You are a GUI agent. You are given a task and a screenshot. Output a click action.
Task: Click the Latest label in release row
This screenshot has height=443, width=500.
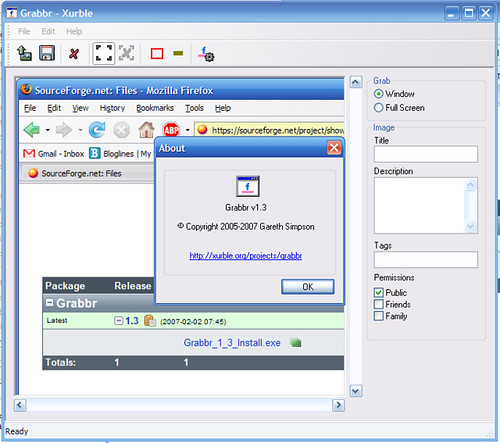coord(57,320)
